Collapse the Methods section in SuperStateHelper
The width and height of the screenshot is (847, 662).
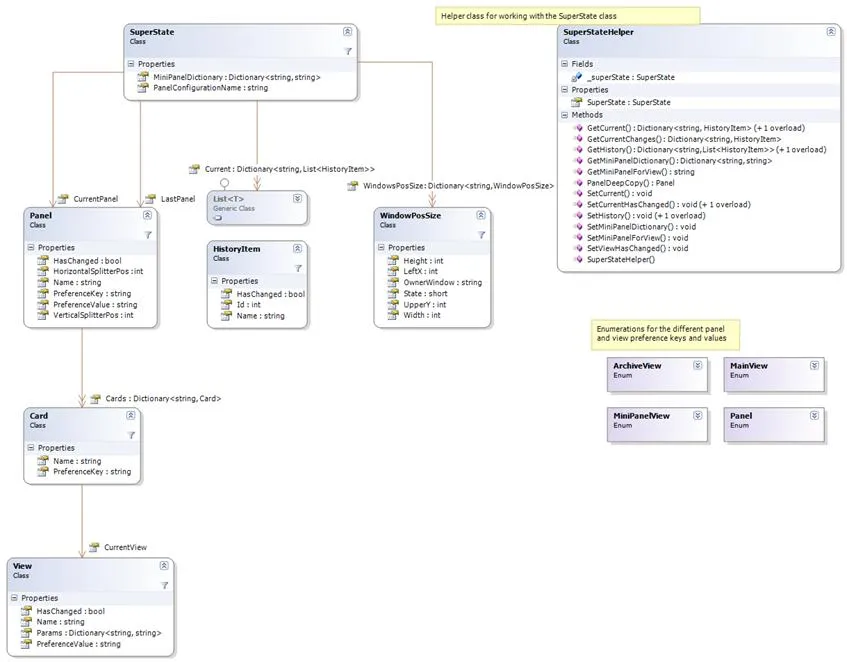point(563,115)
